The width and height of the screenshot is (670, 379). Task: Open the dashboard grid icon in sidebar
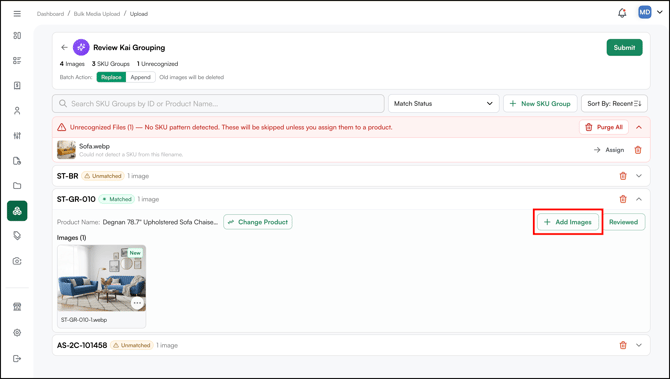tap(17, 35)
